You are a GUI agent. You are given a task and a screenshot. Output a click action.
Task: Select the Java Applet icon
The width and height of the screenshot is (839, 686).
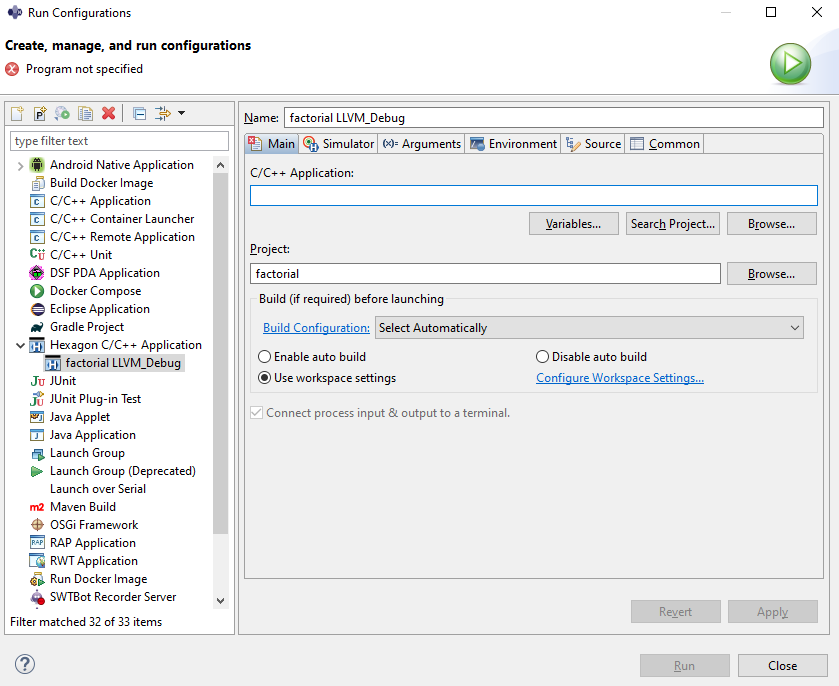pyautogui.click(x=37, y=417)
